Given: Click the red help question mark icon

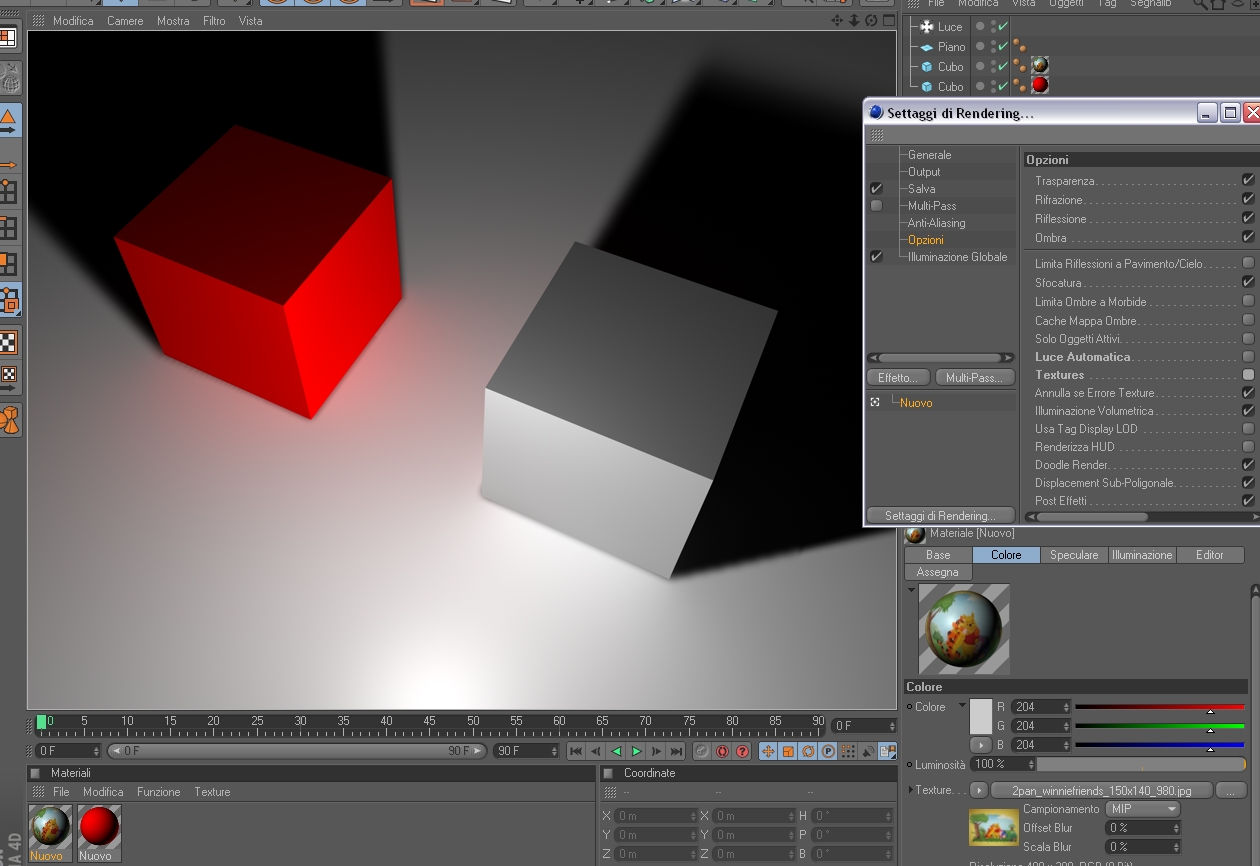Looking at the screenshot, I should pyautogui.click(x=742, y=751).
